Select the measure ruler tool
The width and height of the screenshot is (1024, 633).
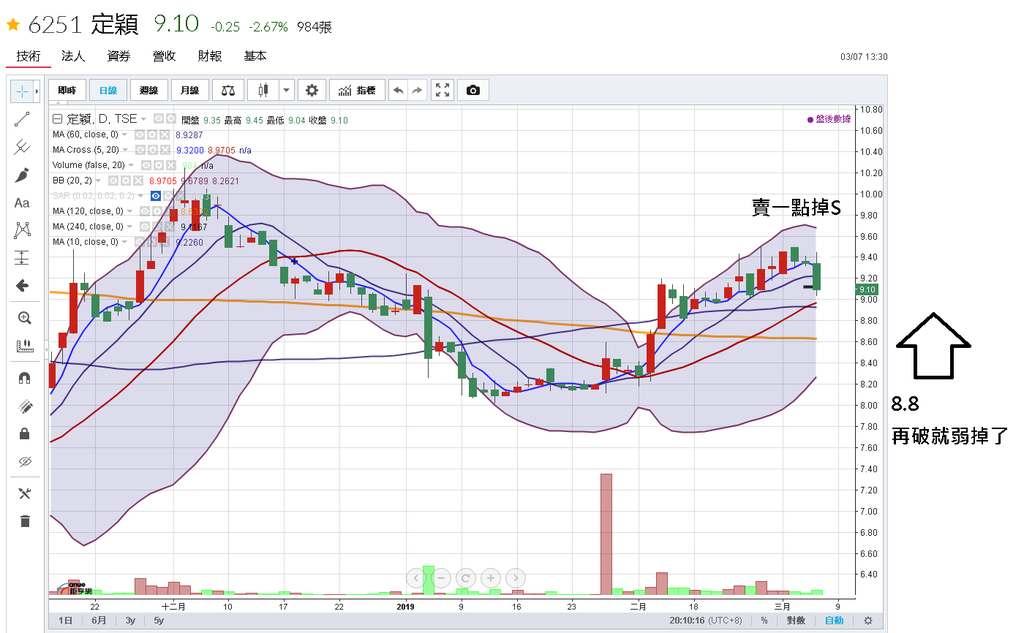[24, 346]
